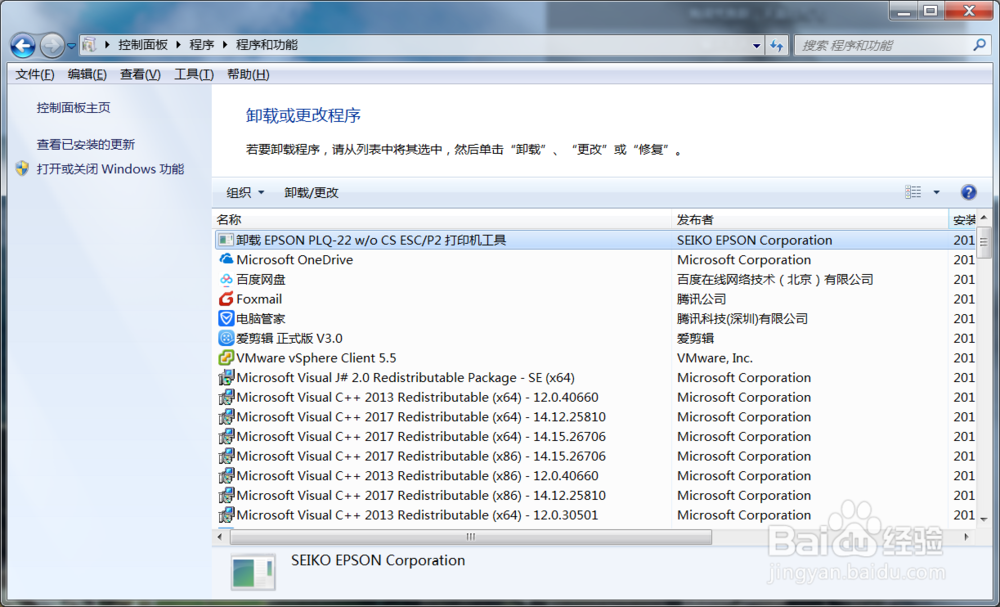Click the Back navigation arrow button
The height and width of the screenshot is (607, 1000).
24,45
